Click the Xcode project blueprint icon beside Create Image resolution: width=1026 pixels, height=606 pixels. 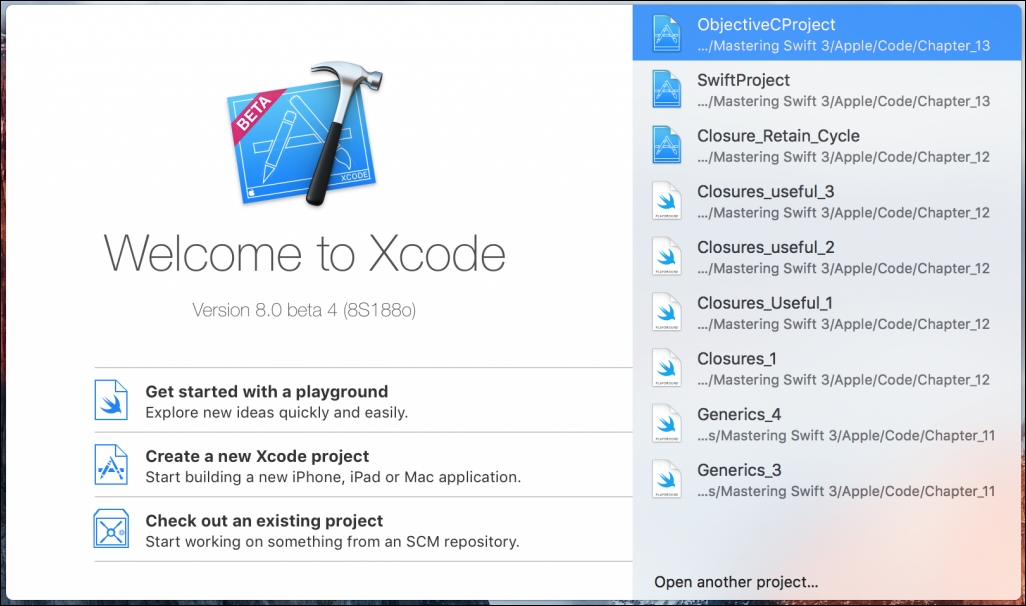(111, 465)
